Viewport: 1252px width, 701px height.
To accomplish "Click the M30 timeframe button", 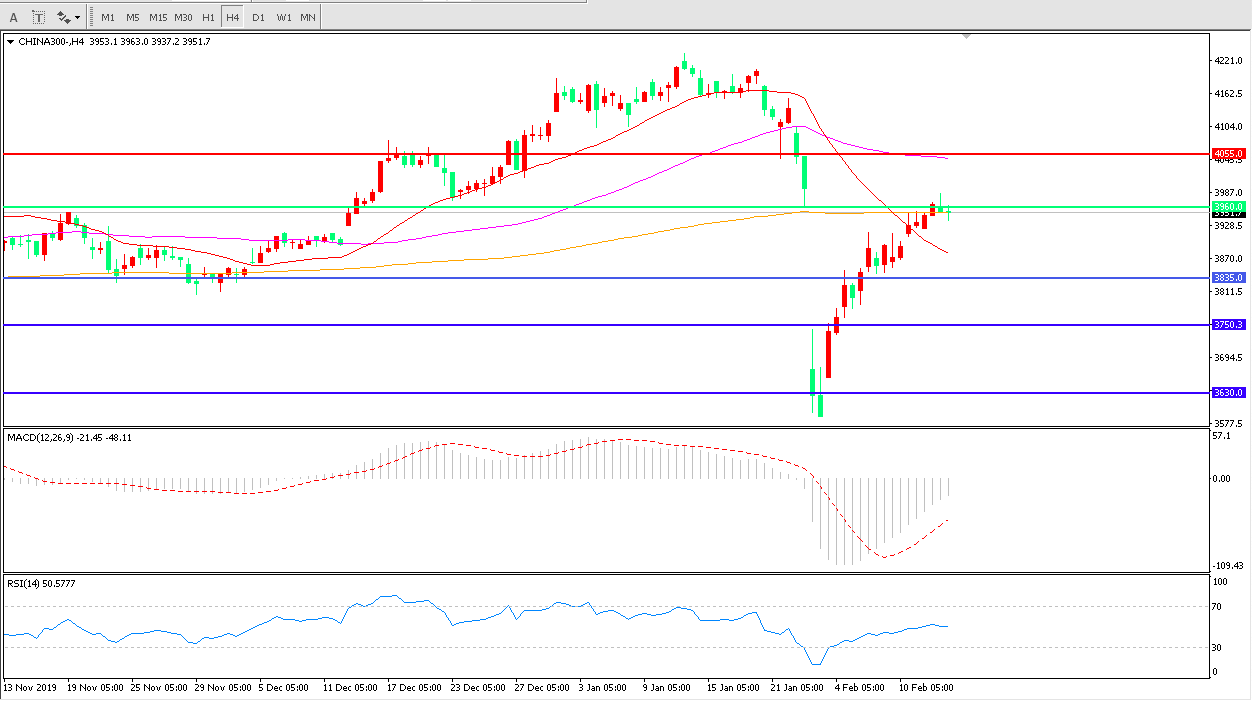I will tap(184, 17).
